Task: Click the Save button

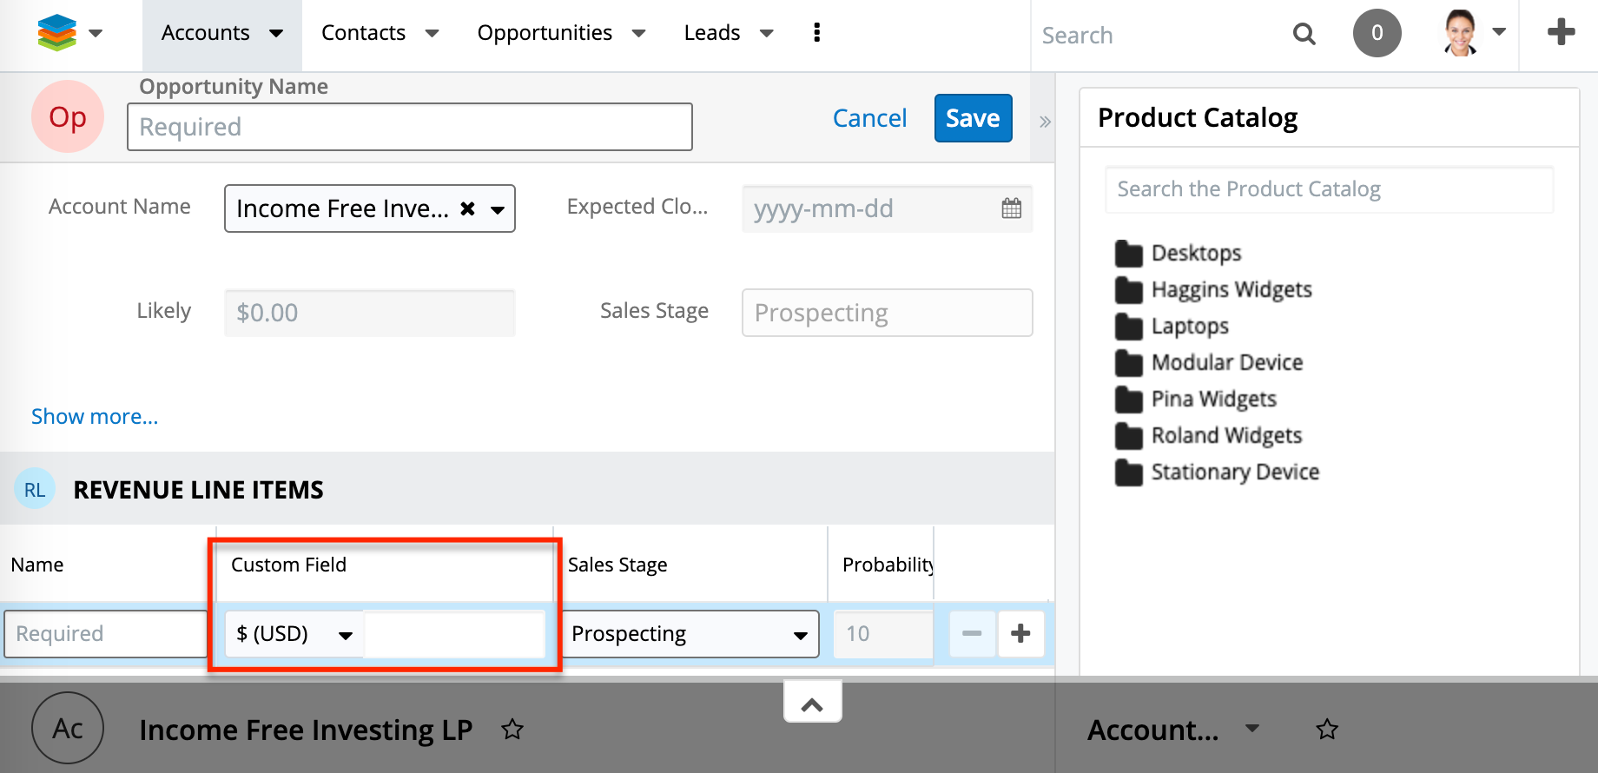Action: 972,118
